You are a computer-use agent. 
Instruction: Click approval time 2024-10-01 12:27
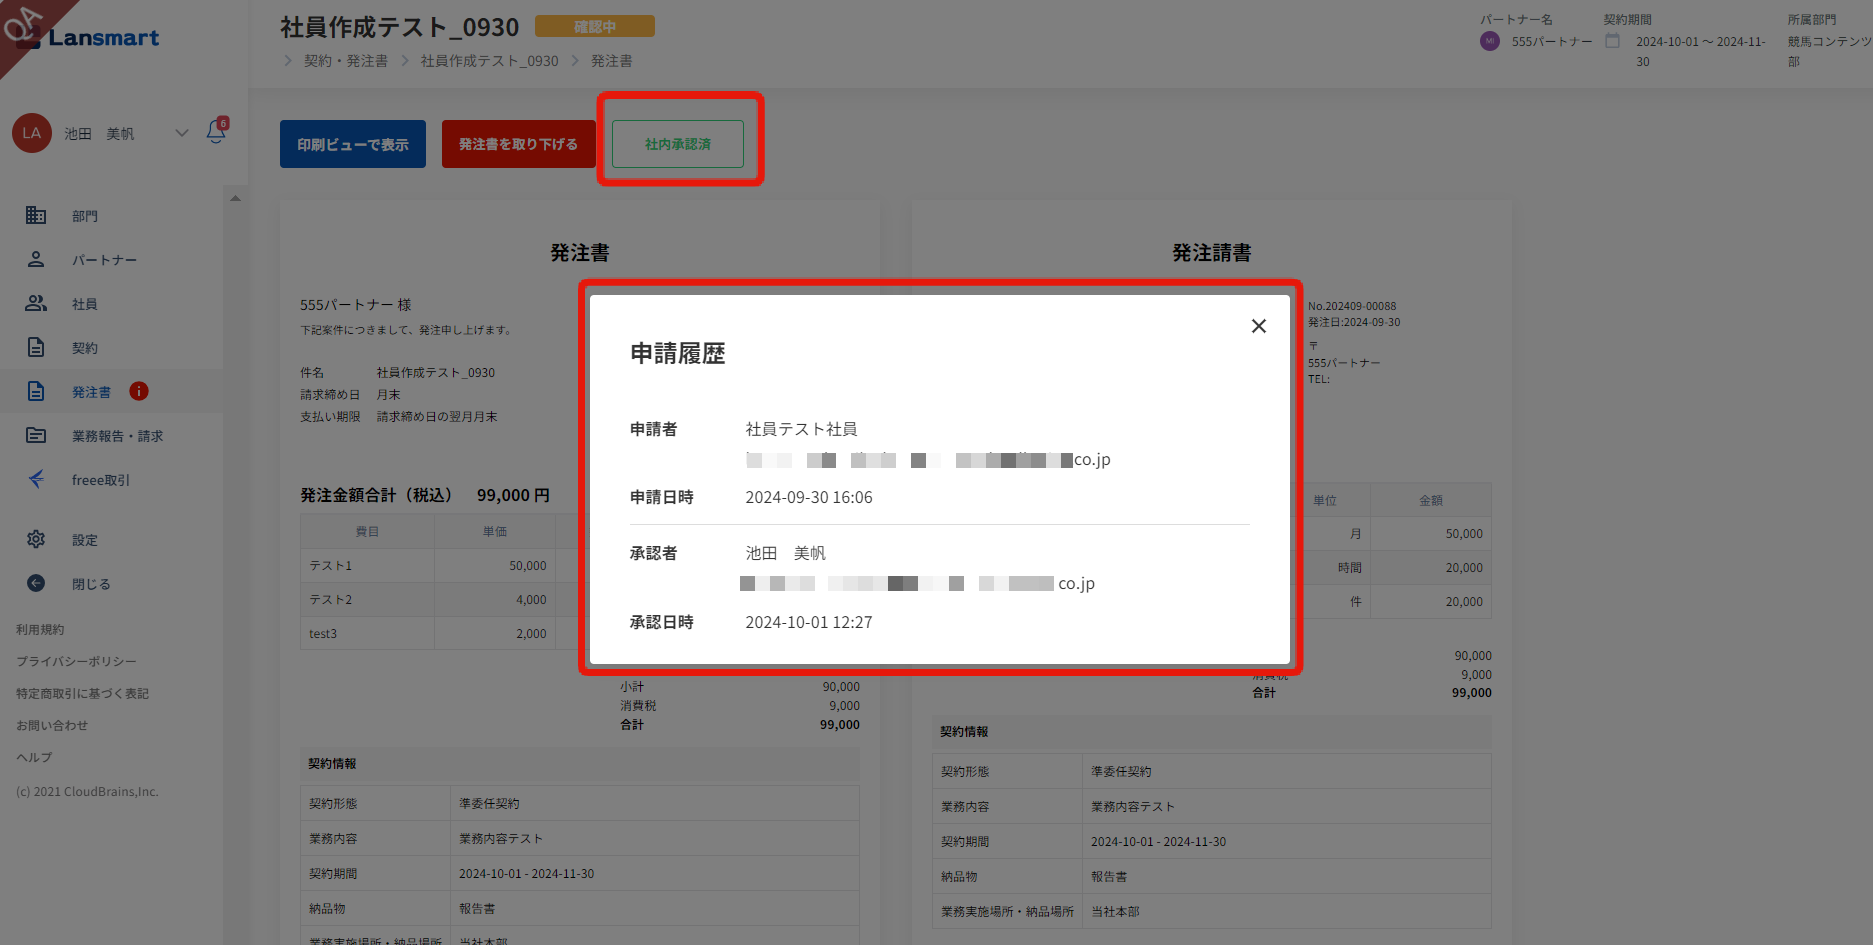point(809,622)
